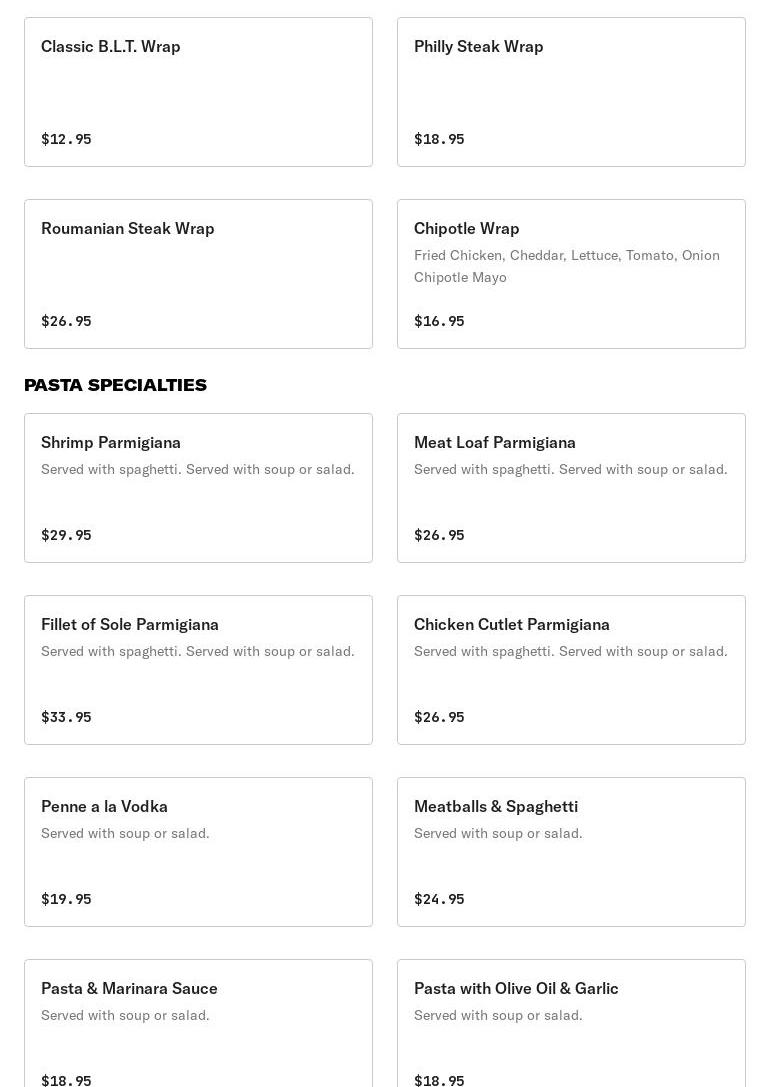Click the $16.95 Chipotle Wrap price
The image size is (770, 1087).
[x=439, y=321]
